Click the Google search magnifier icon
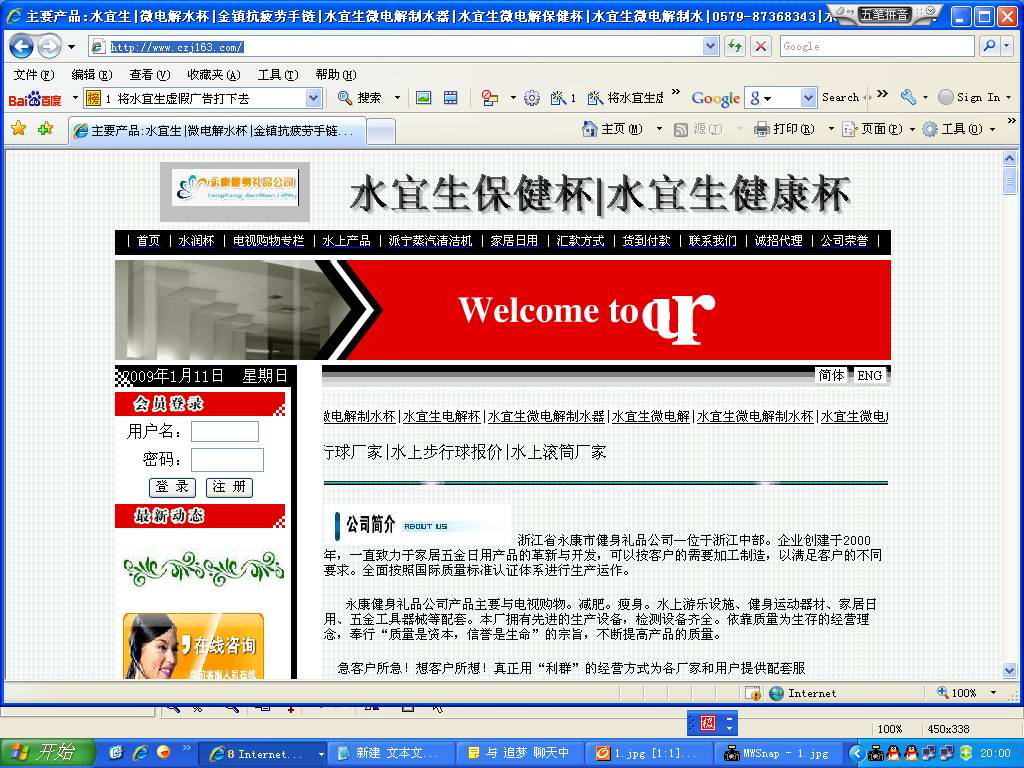 point(988,46)
